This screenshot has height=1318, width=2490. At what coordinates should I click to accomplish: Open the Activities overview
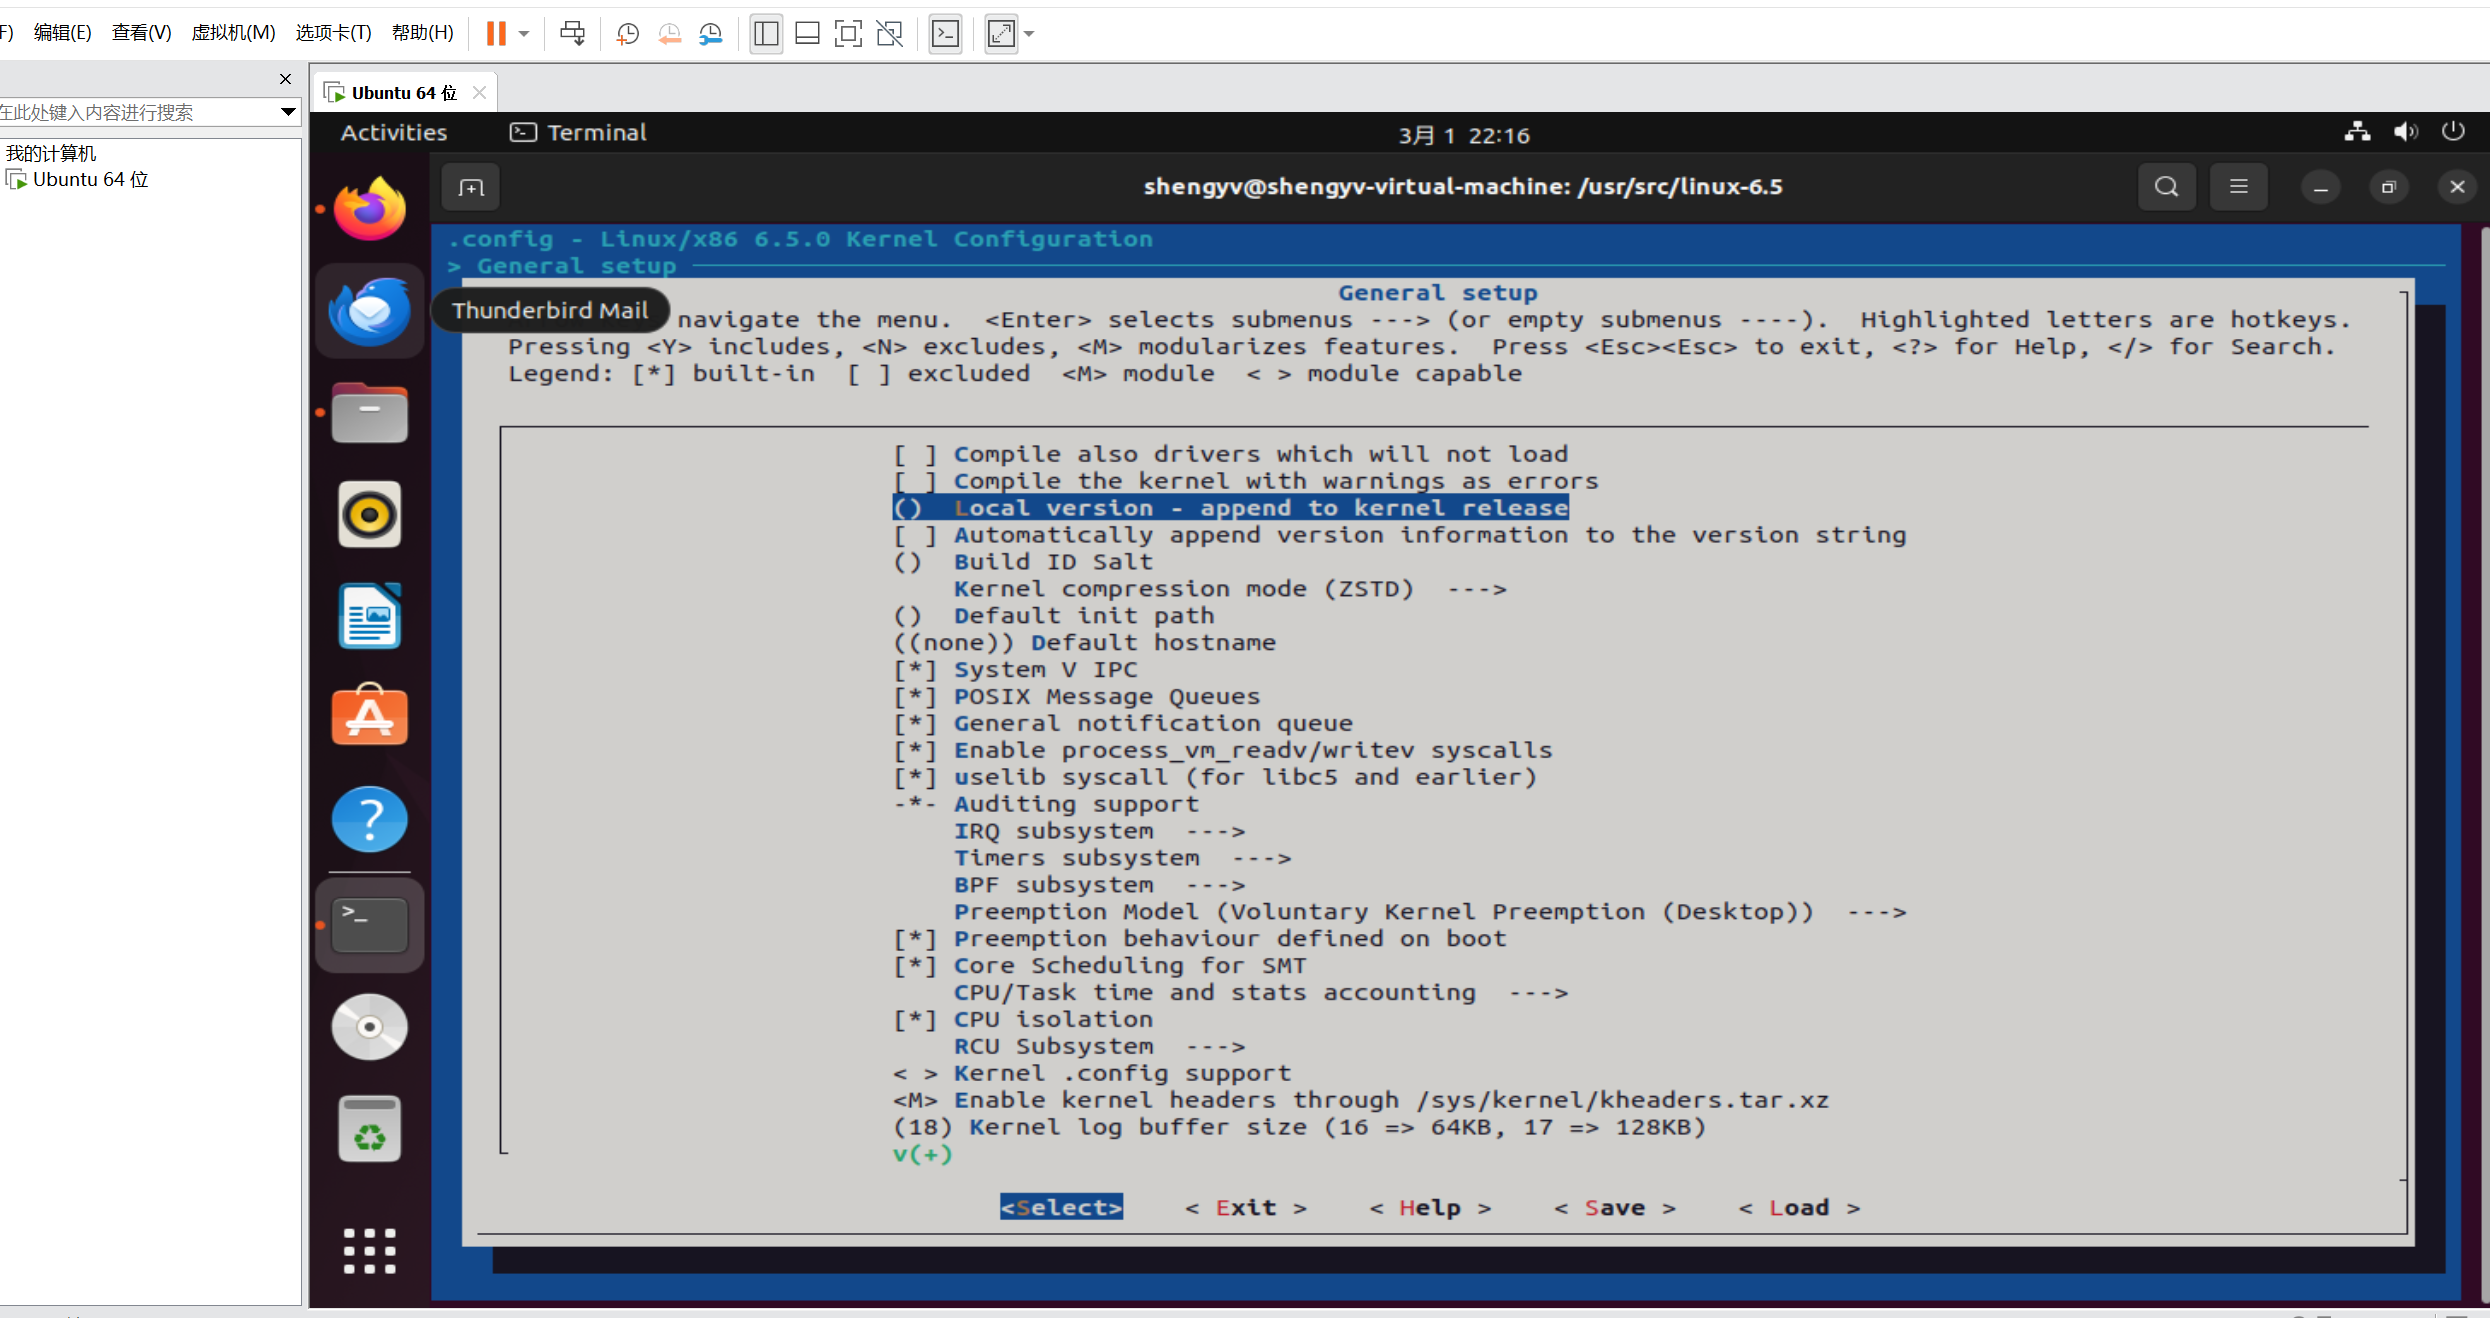click(x=394, y=133)
